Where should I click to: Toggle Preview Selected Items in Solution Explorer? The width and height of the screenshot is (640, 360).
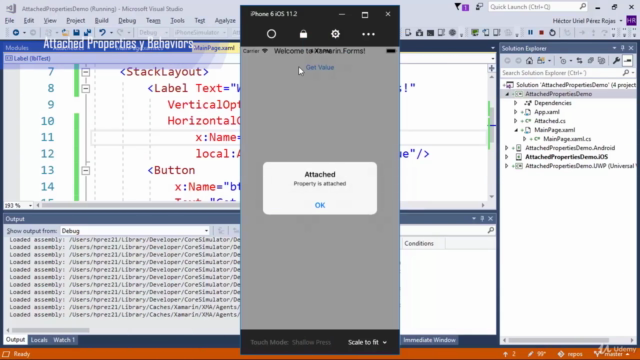[x=628, y=61]
